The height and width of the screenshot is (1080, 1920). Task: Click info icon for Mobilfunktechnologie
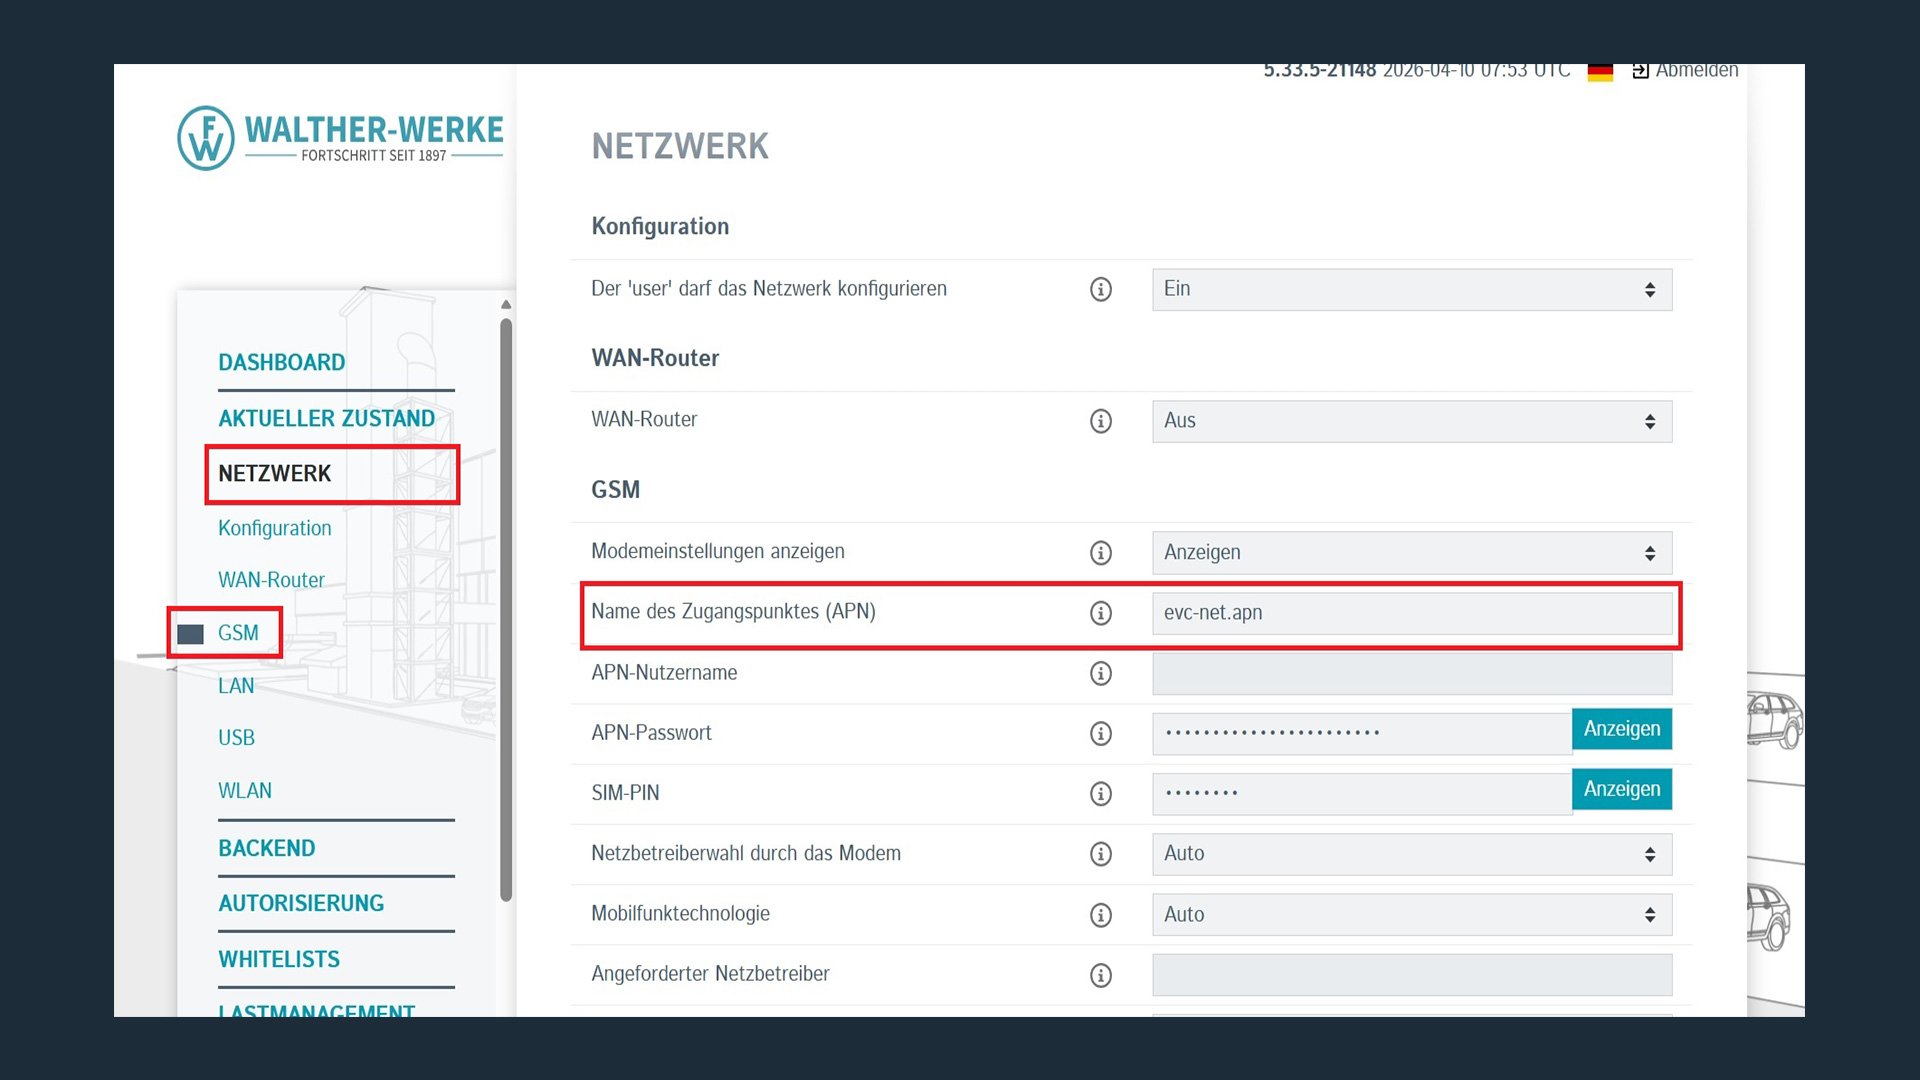(1100, 914)
